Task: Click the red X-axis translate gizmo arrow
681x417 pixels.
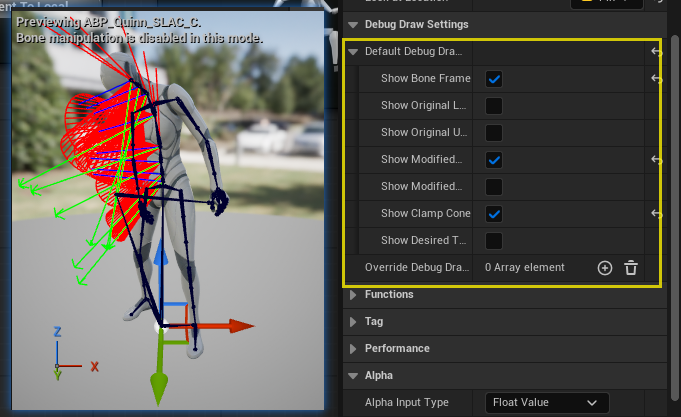Action: tap(241, 325)
